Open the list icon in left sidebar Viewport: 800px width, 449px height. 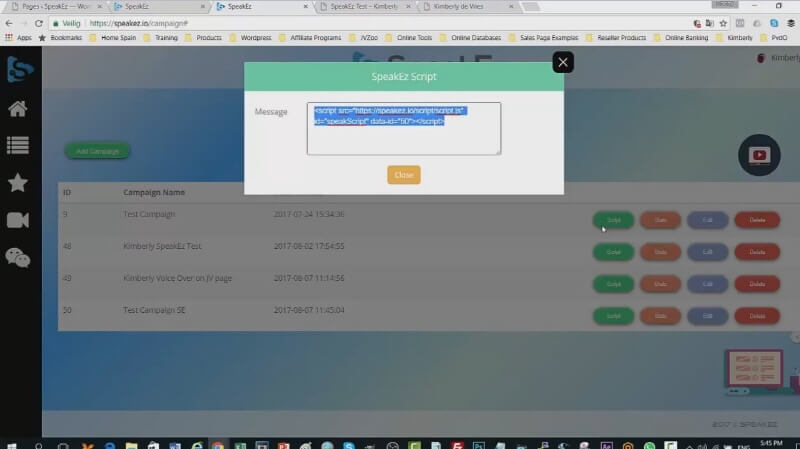(17, 145)
